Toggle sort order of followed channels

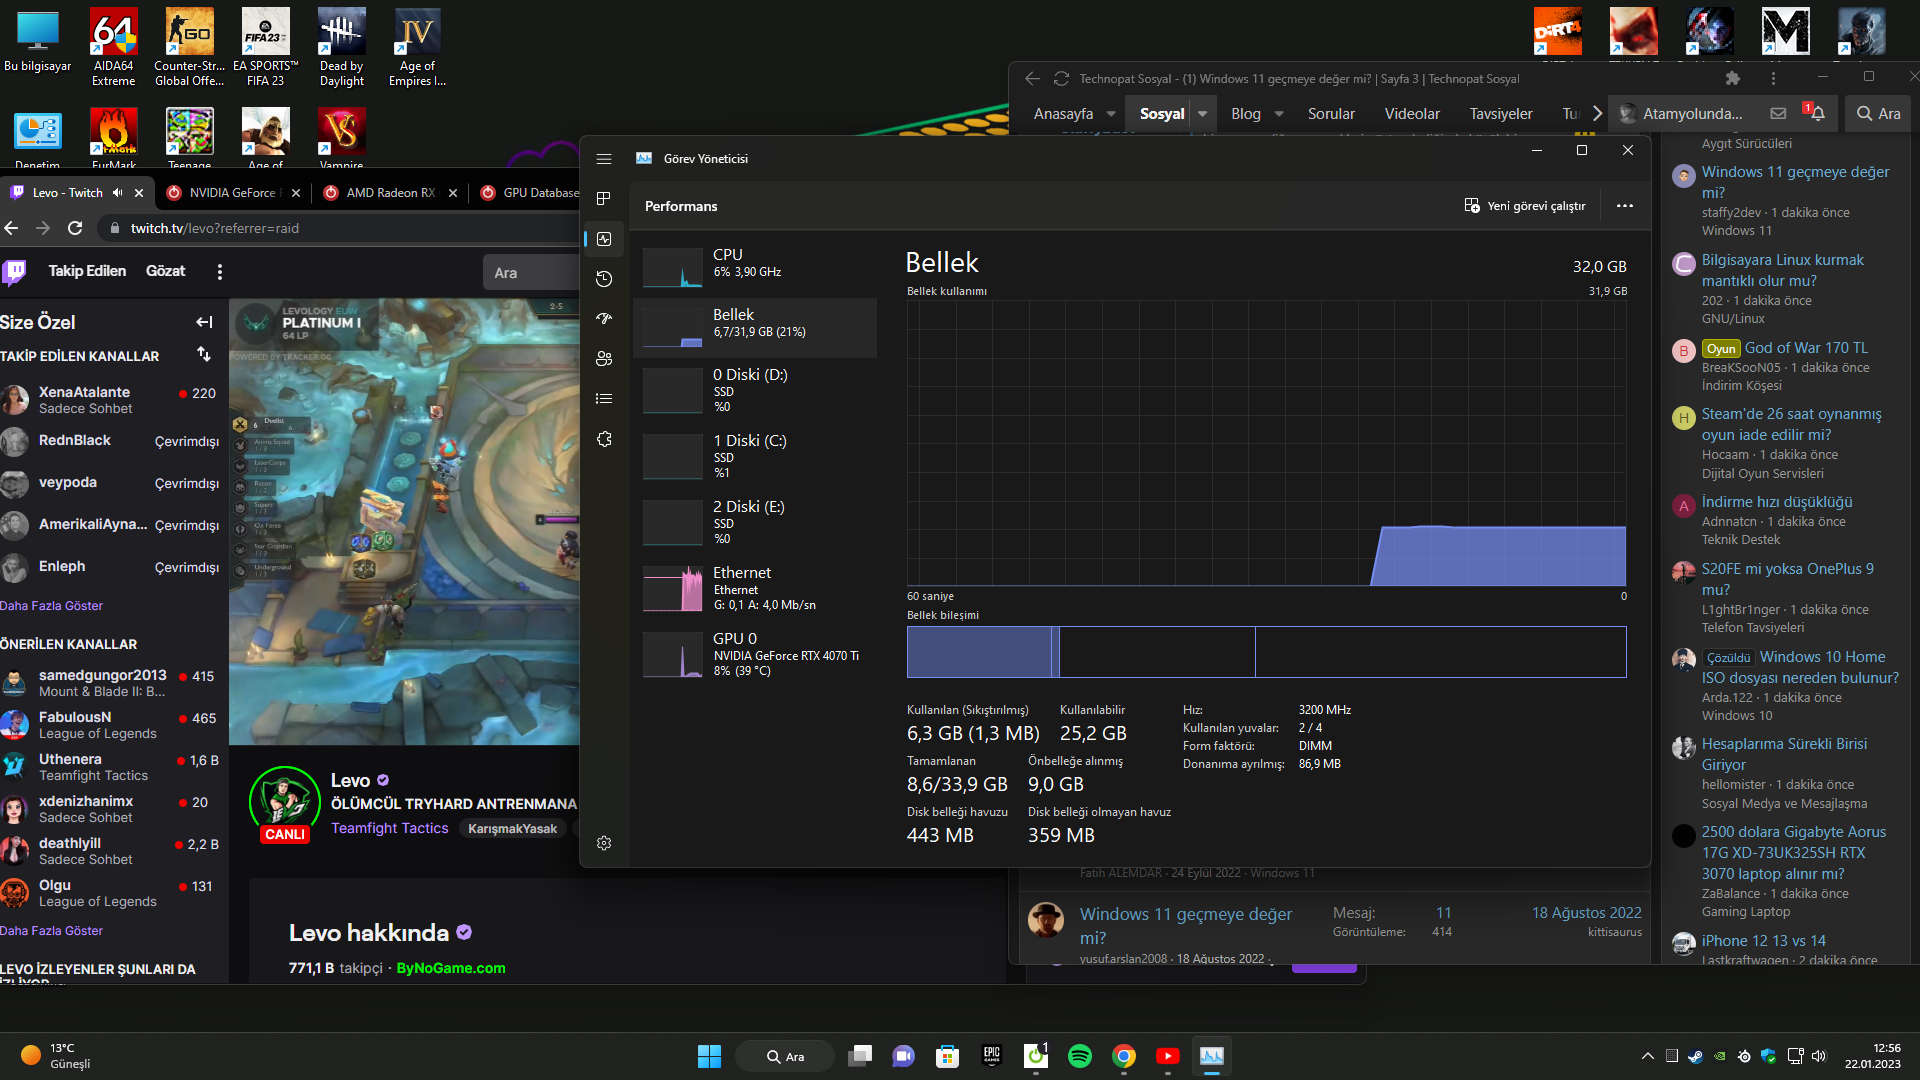[x=204, y=355]
